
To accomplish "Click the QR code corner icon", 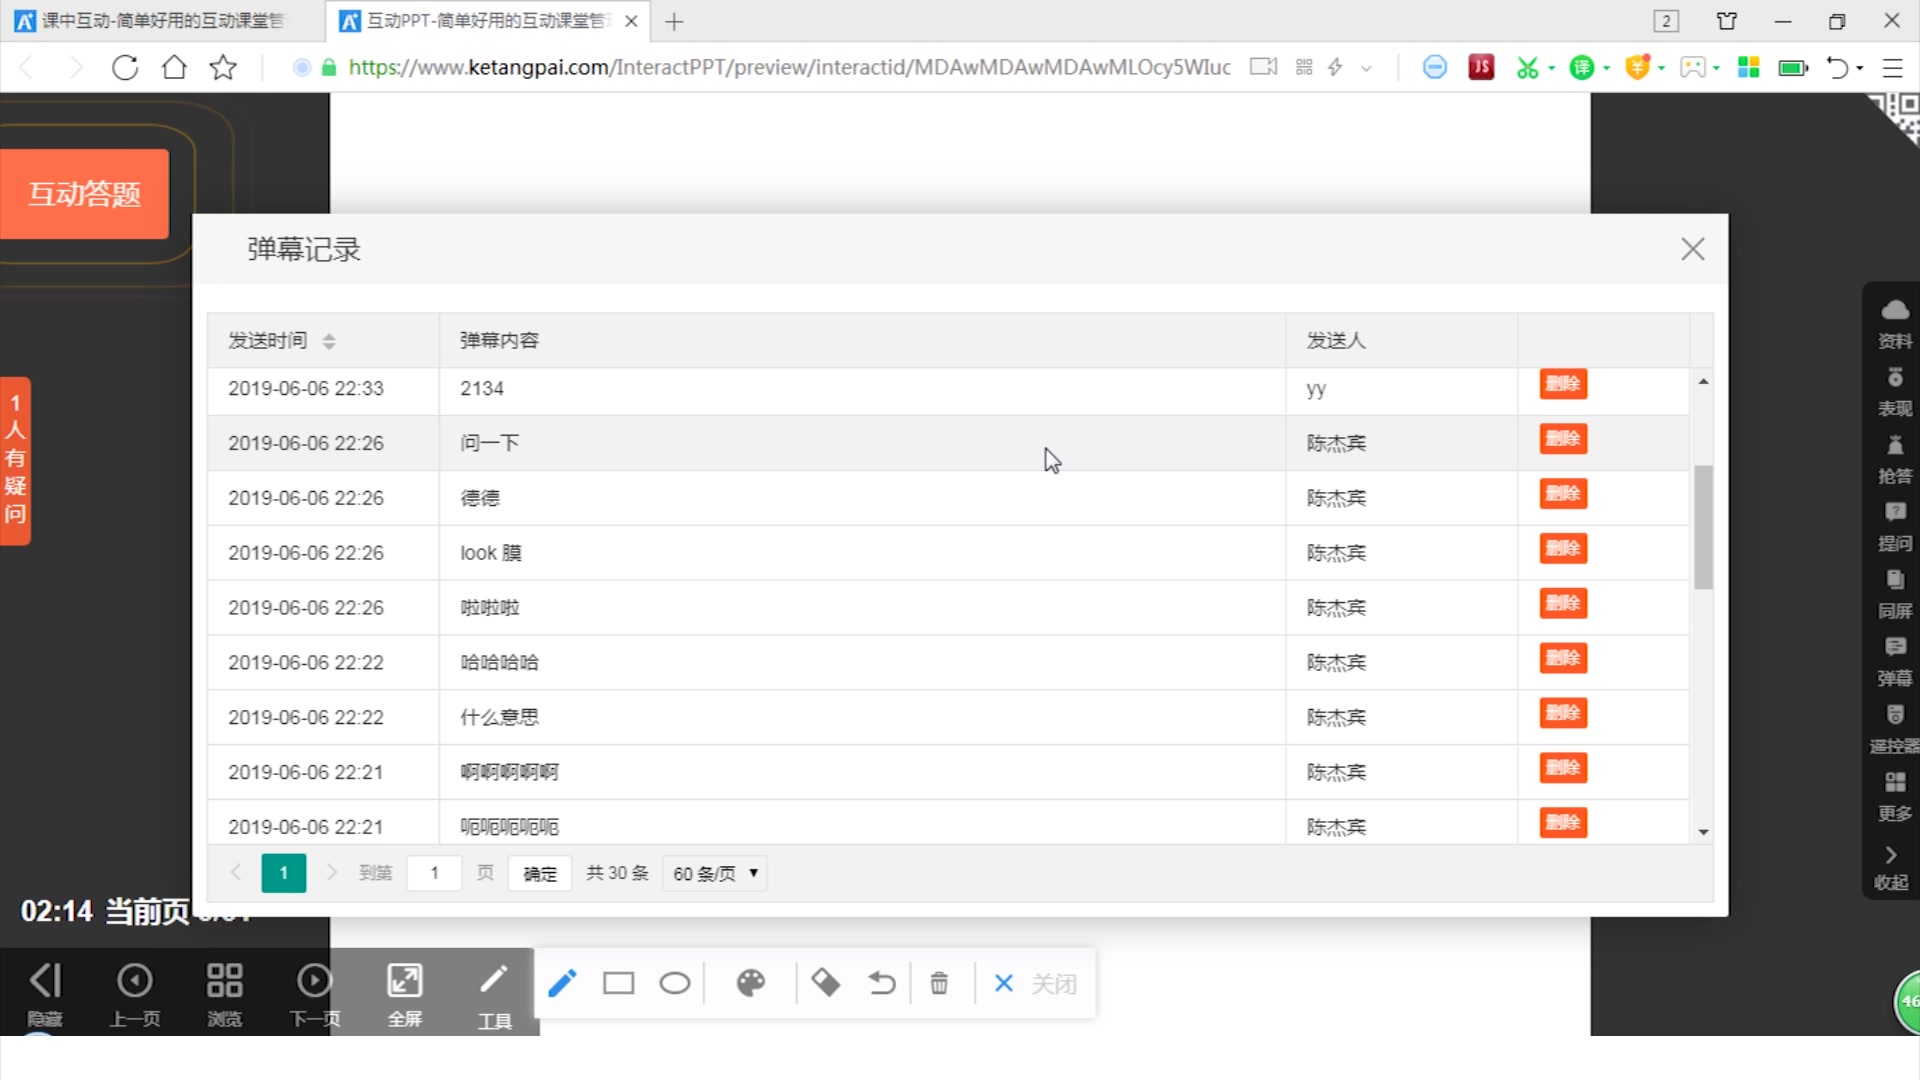I will pos(1895,117).
